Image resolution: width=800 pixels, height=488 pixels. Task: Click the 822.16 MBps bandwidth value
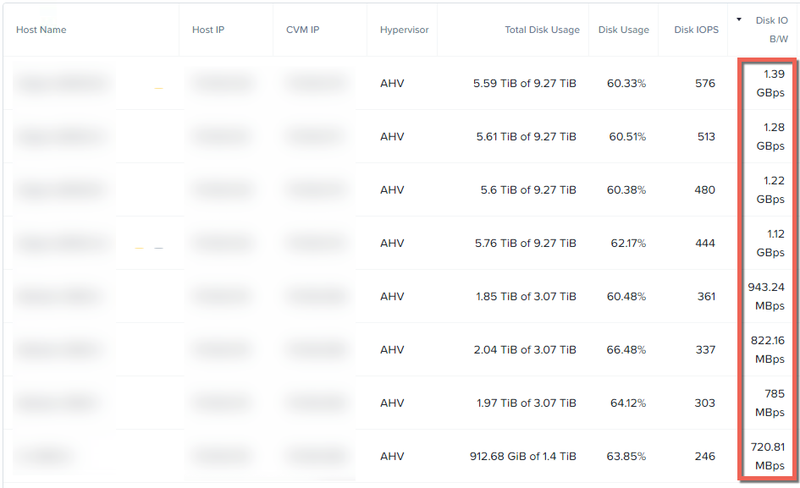(x=768, y=350)
